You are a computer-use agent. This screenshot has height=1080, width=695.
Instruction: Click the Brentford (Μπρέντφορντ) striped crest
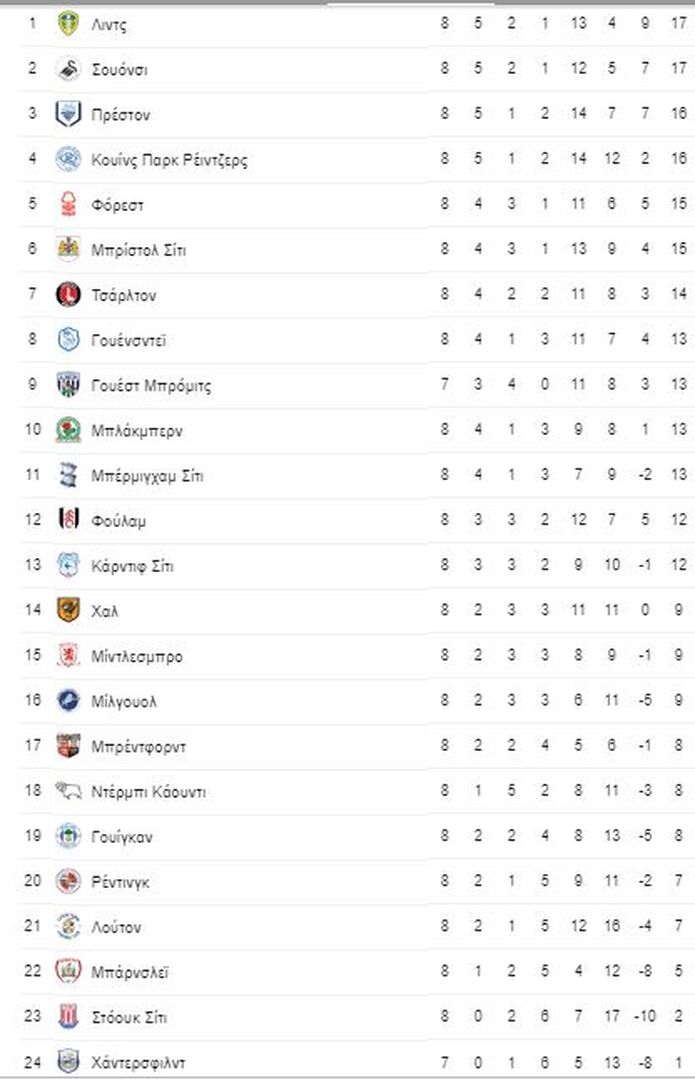[68, 745]
